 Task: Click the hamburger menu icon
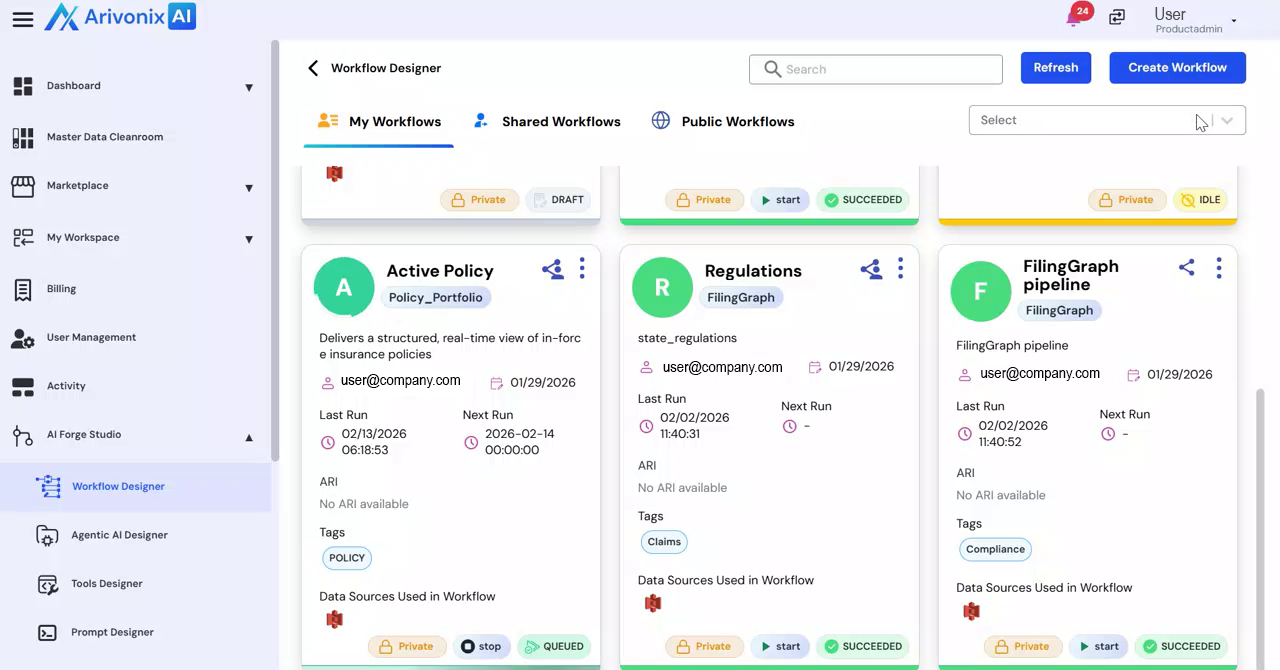click(22, 20)
